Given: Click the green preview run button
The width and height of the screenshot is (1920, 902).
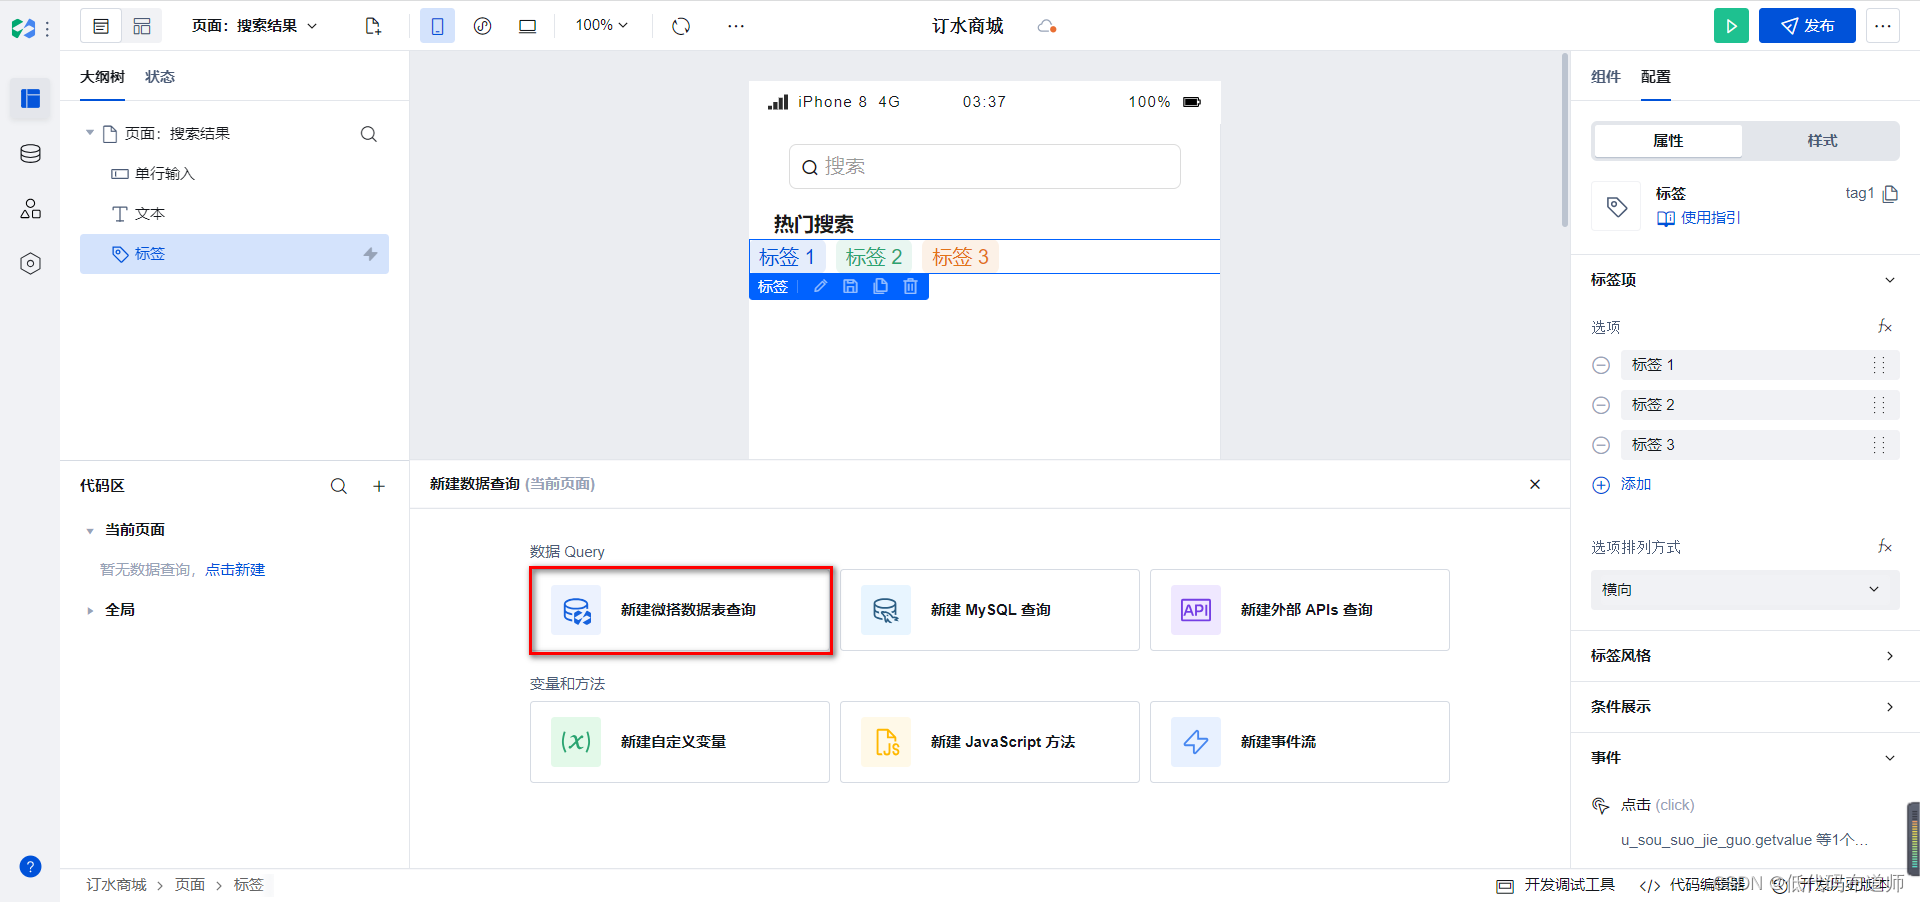Looking at the screenshot, I should tap(1731, 26).
